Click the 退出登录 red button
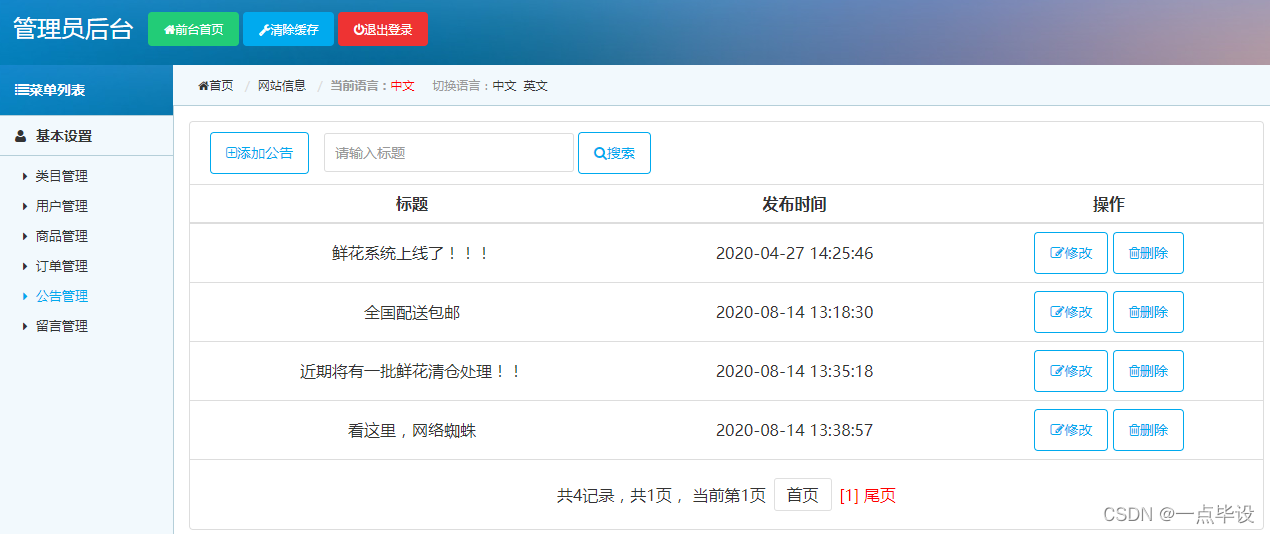This screenshot has height=534, width=1270. (x=382, y=29)
